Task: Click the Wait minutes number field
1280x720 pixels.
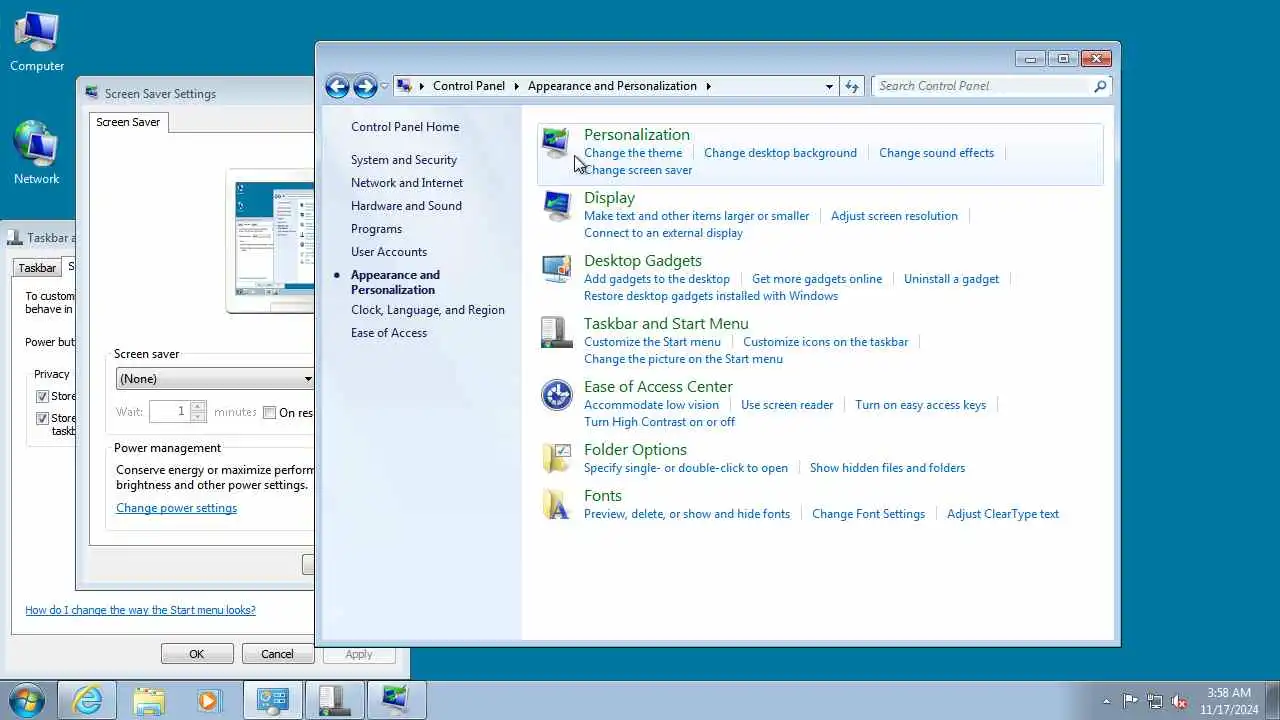Action: tap(169, 412)
